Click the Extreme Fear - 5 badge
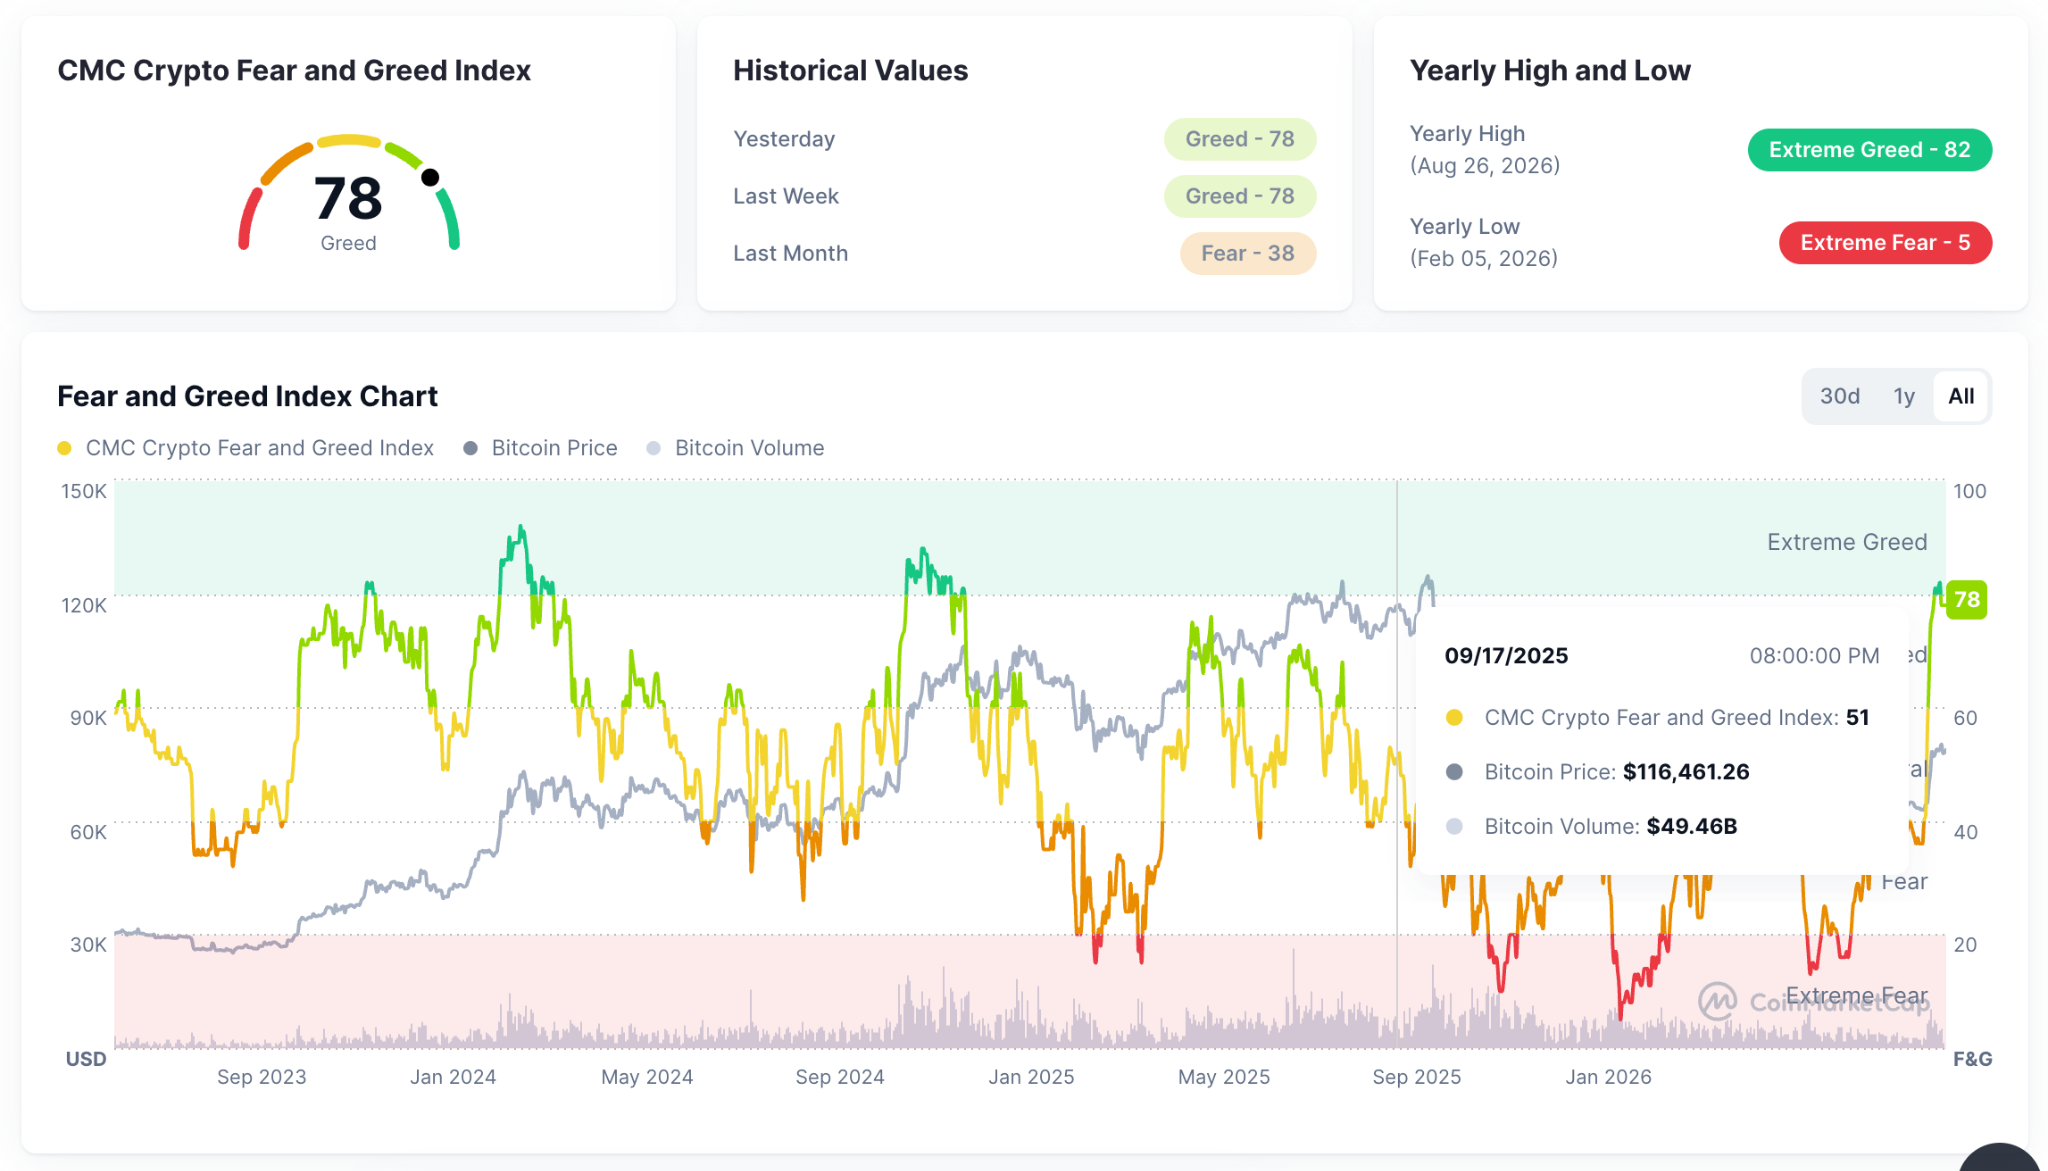Viewport: 2048px width, 1171px height. 1885,243
